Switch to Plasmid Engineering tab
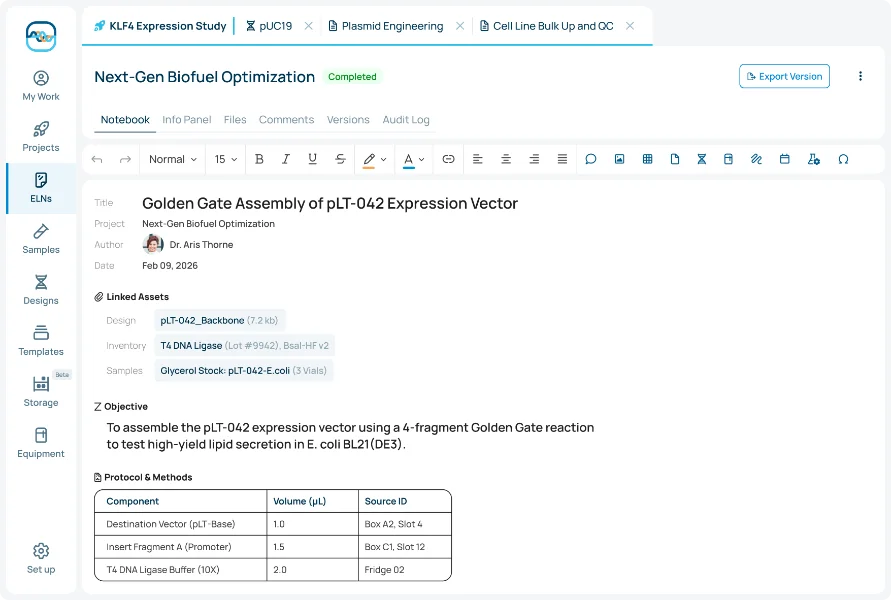The image size is (891, 600). [x=386, y=26]
